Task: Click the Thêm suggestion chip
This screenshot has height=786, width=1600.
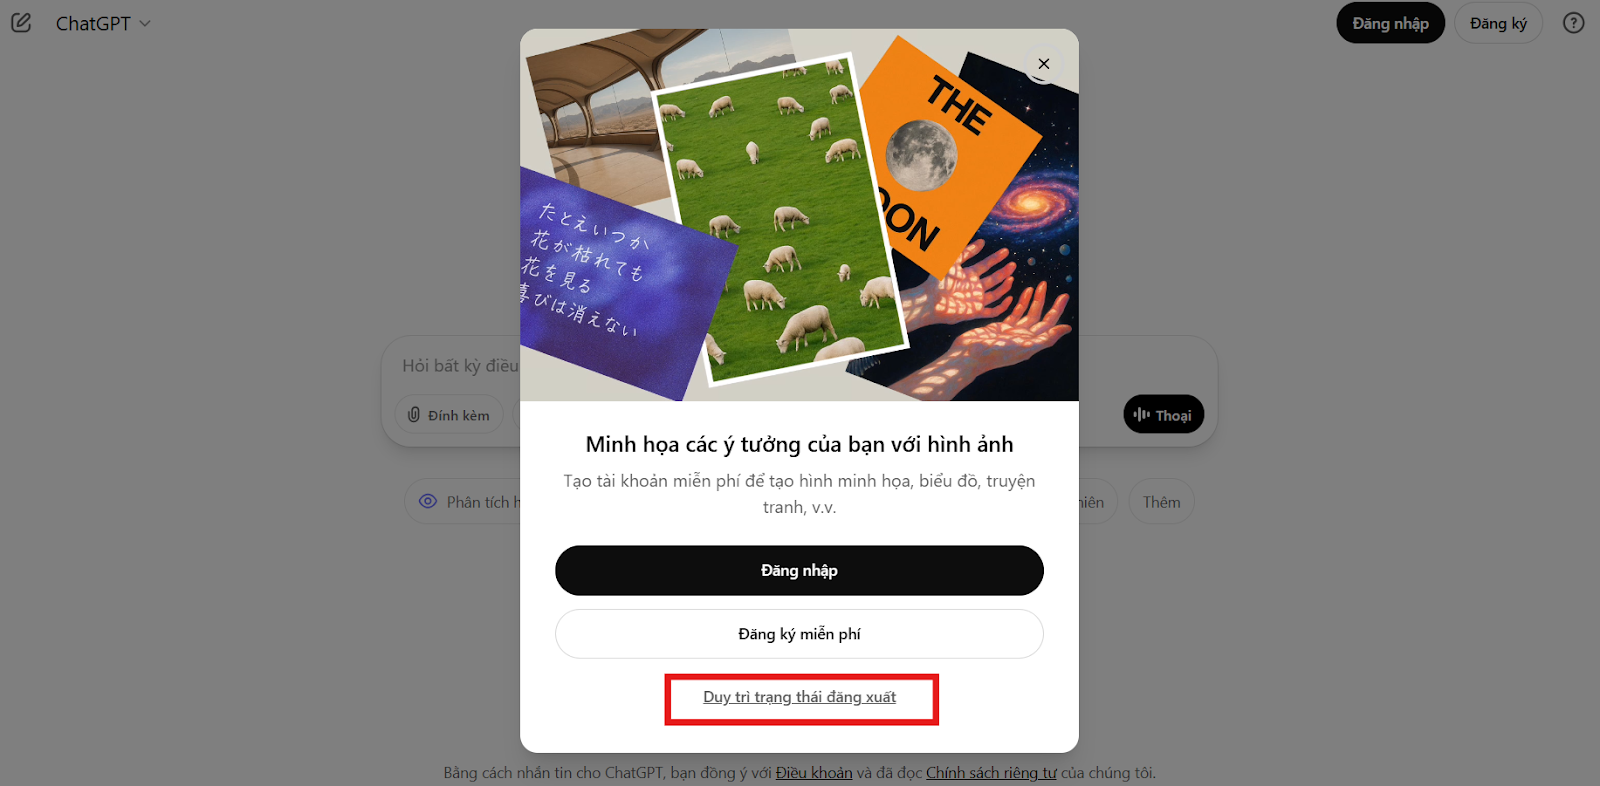Action: coord(1161,502)
